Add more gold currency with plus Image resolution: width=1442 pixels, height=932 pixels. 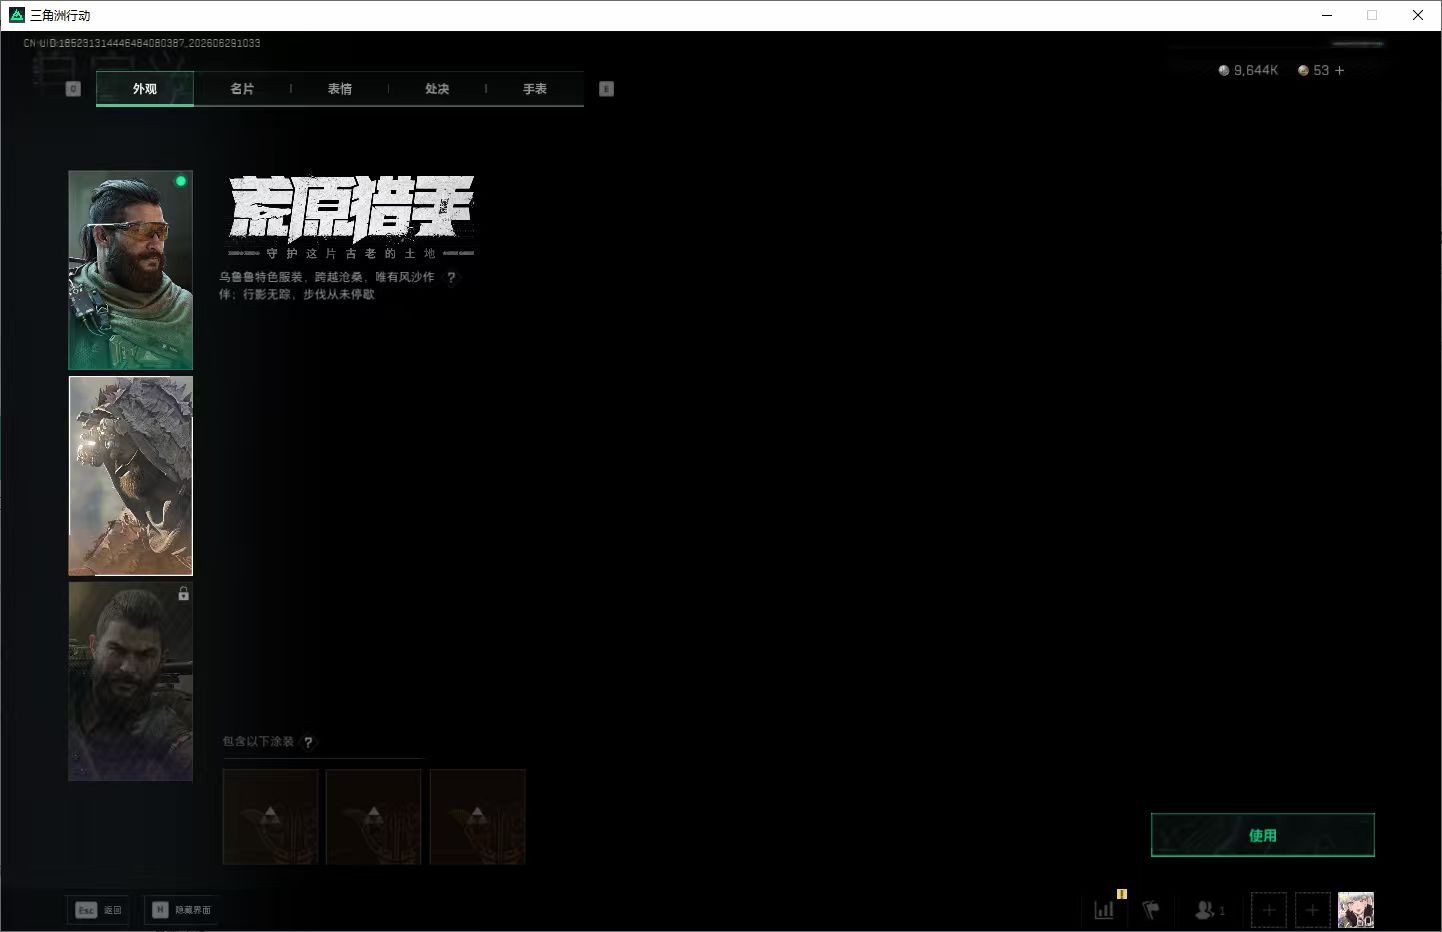tap(1340, 70)
